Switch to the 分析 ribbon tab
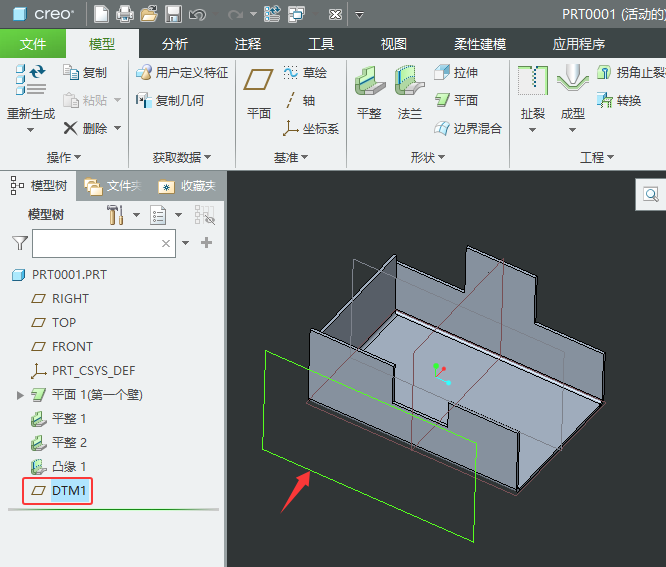Screen dimensions: 666x567 (x=175, y=44)
